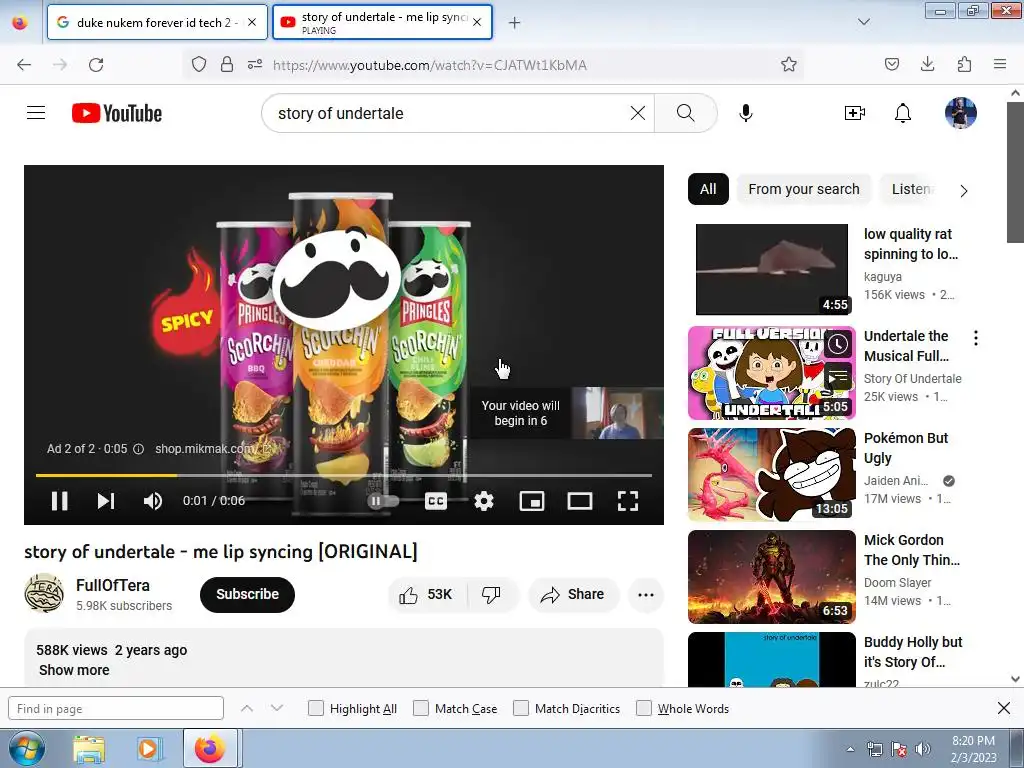Close the duke nukem forever tab
Viewport: 1024px width, 768px height.
pos(252,22)
